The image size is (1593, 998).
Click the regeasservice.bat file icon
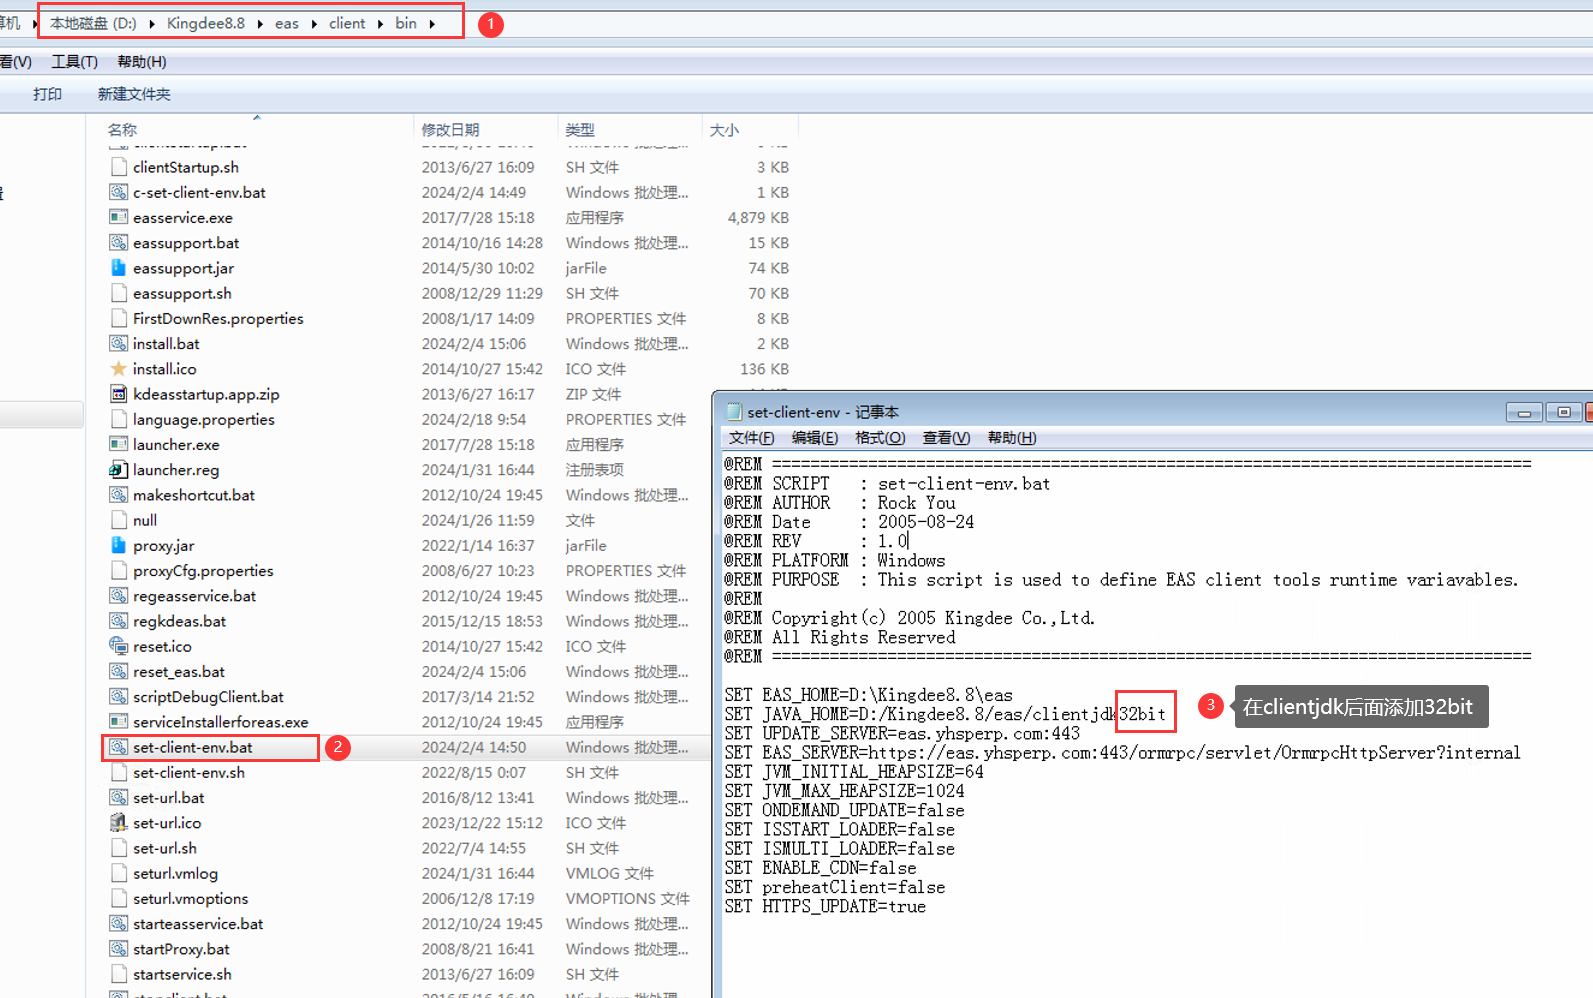click(119, 596)
